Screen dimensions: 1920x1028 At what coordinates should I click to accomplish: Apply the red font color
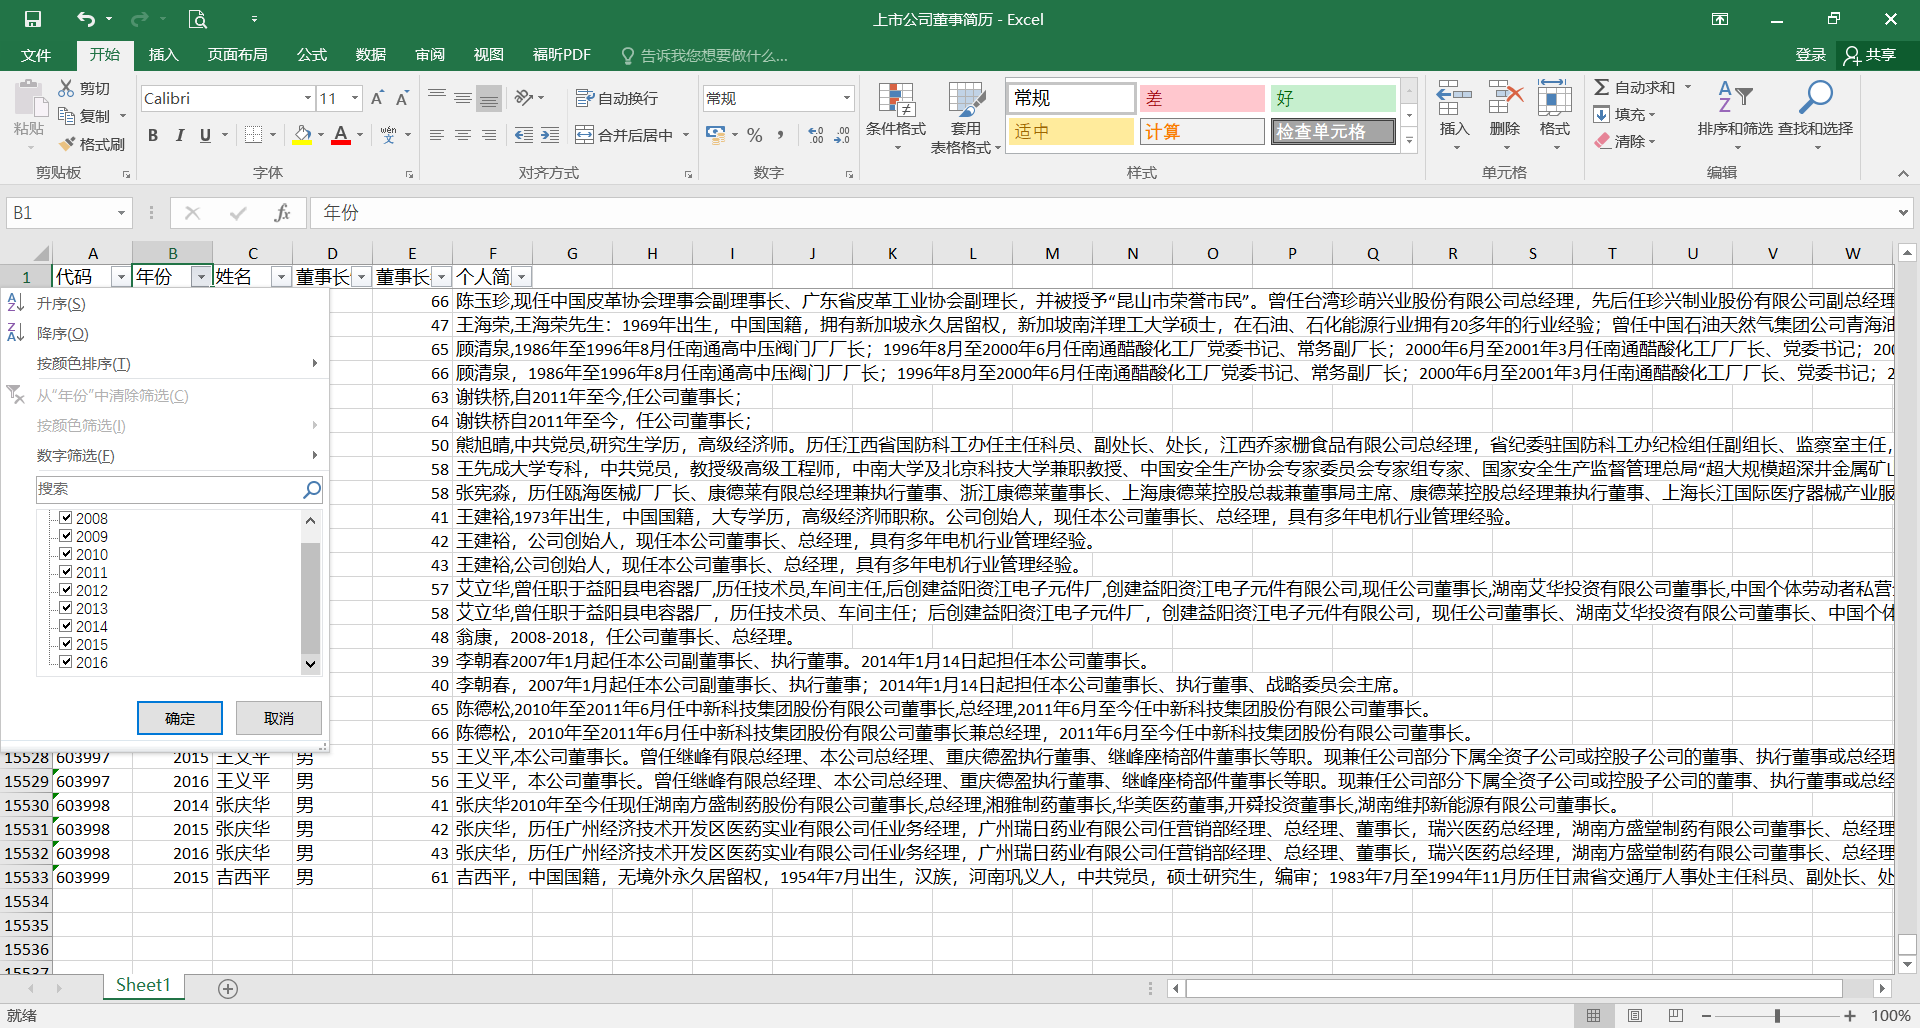(341, 135)
